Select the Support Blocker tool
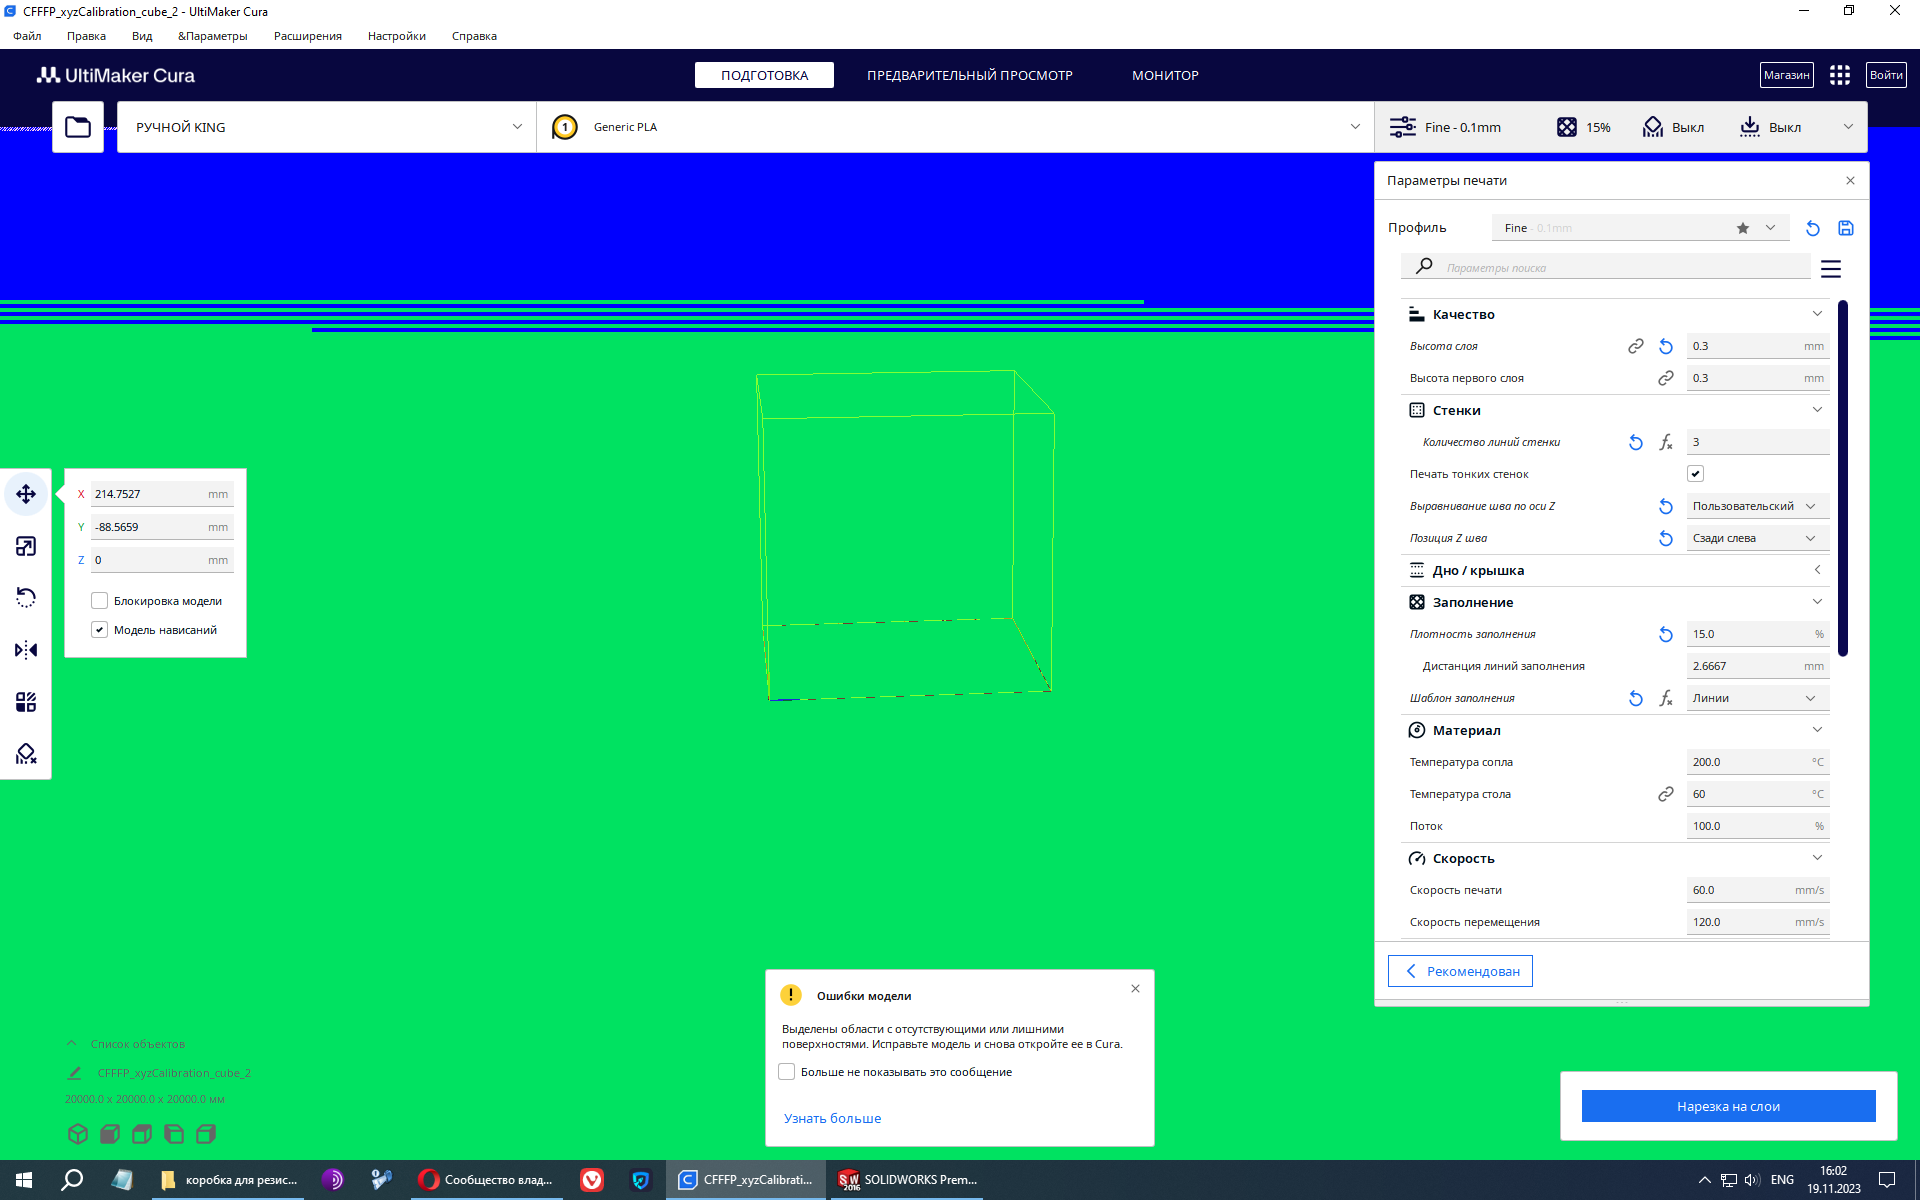 (x=26, y=754)
